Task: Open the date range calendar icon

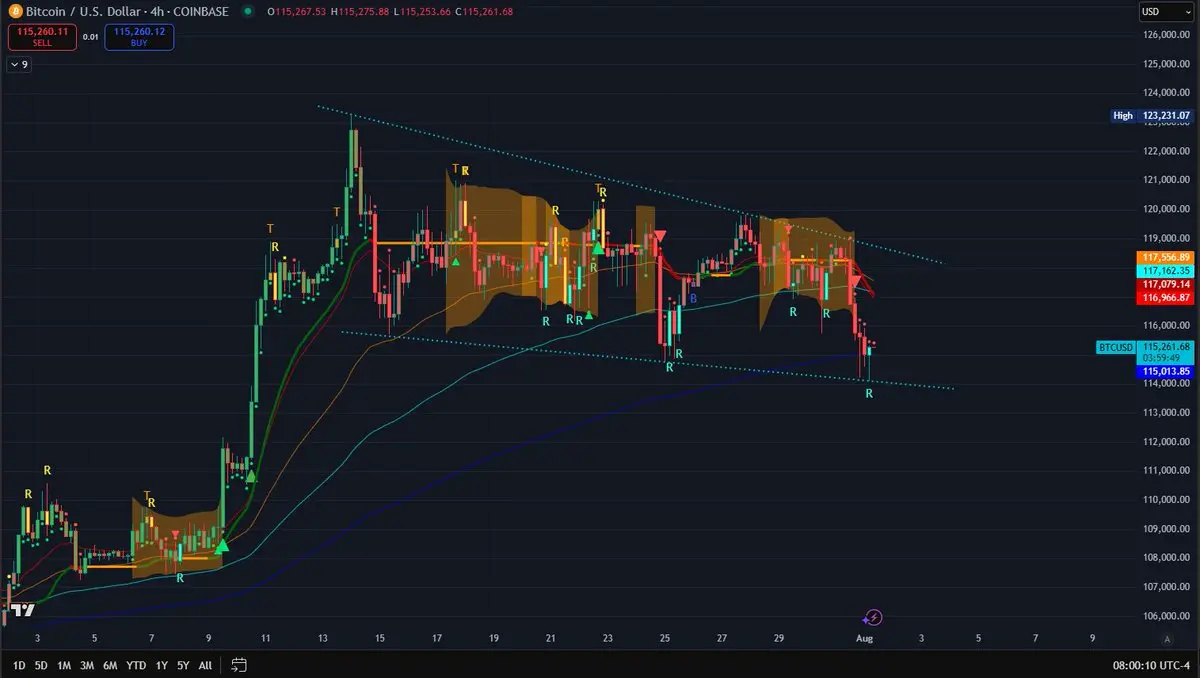Action: (239, 664)
